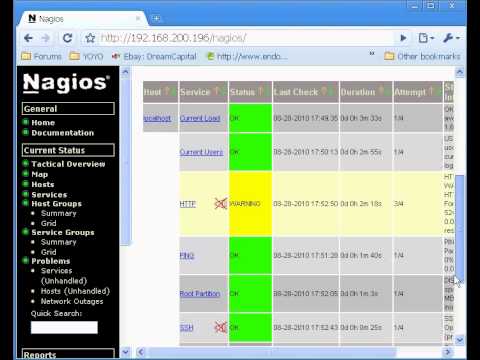Open the Forums bookmark folder
The width and height of the screenshot is (480, 360).
click(x=41, y=56)
